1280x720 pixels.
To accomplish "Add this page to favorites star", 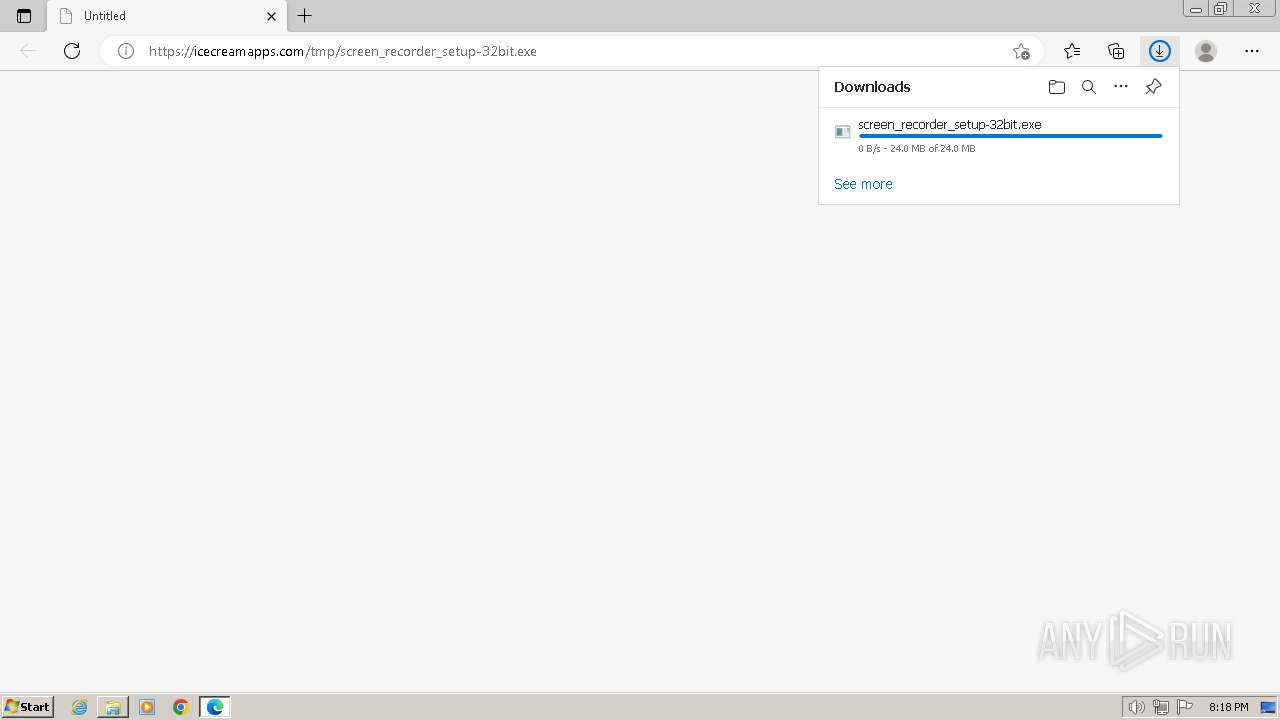I will [x=1021, y=51].
